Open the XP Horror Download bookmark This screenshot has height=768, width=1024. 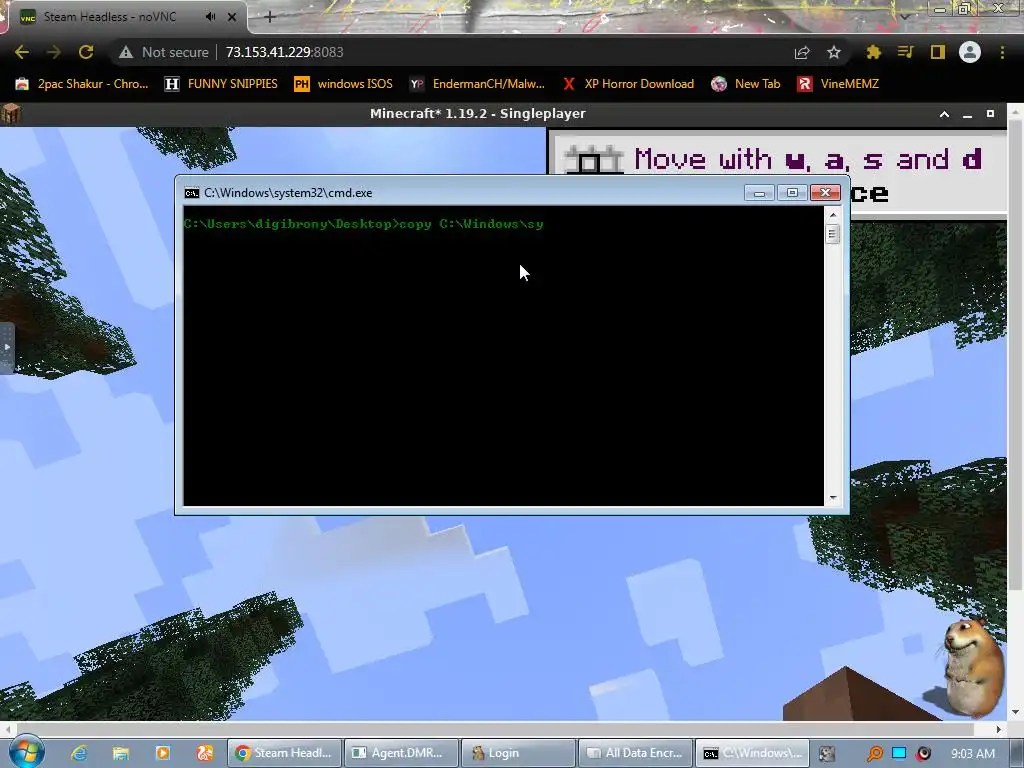(x=629, y=84)
